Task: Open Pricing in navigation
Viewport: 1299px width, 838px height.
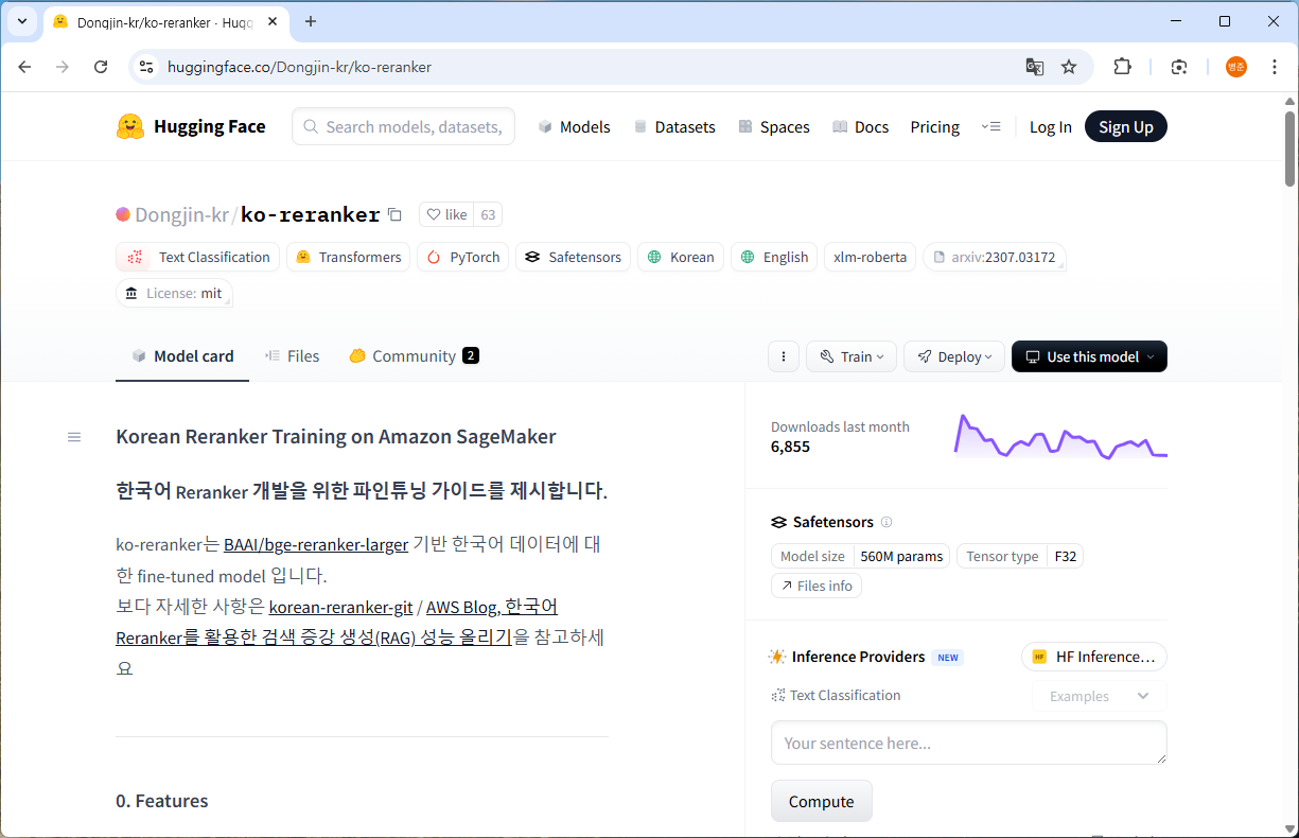Action: tap(935, 127)
